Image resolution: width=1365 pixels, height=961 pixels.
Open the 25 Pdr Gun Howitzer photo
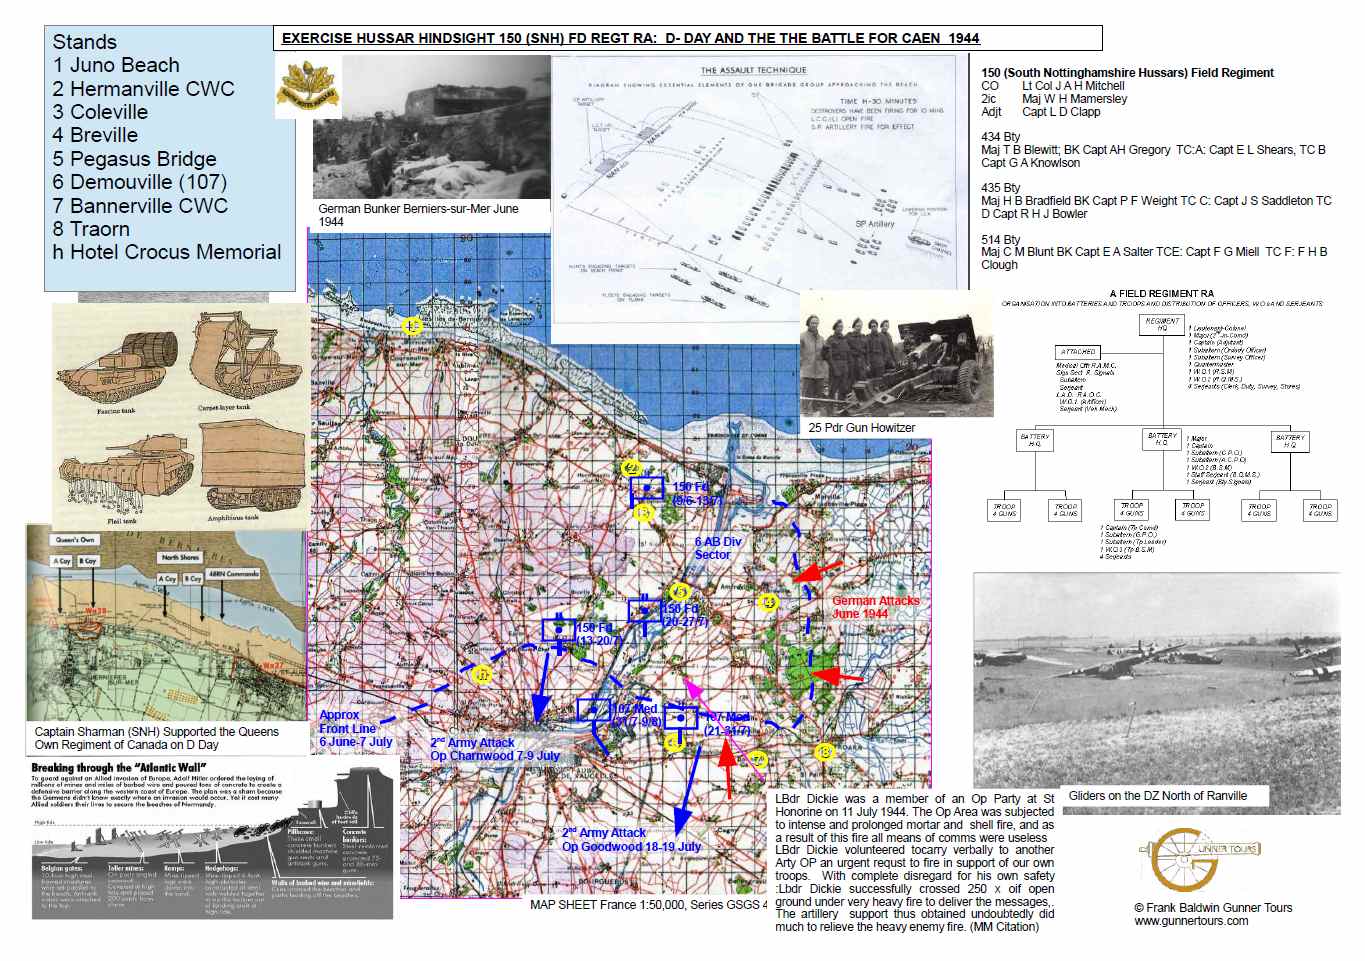(896, 357)
